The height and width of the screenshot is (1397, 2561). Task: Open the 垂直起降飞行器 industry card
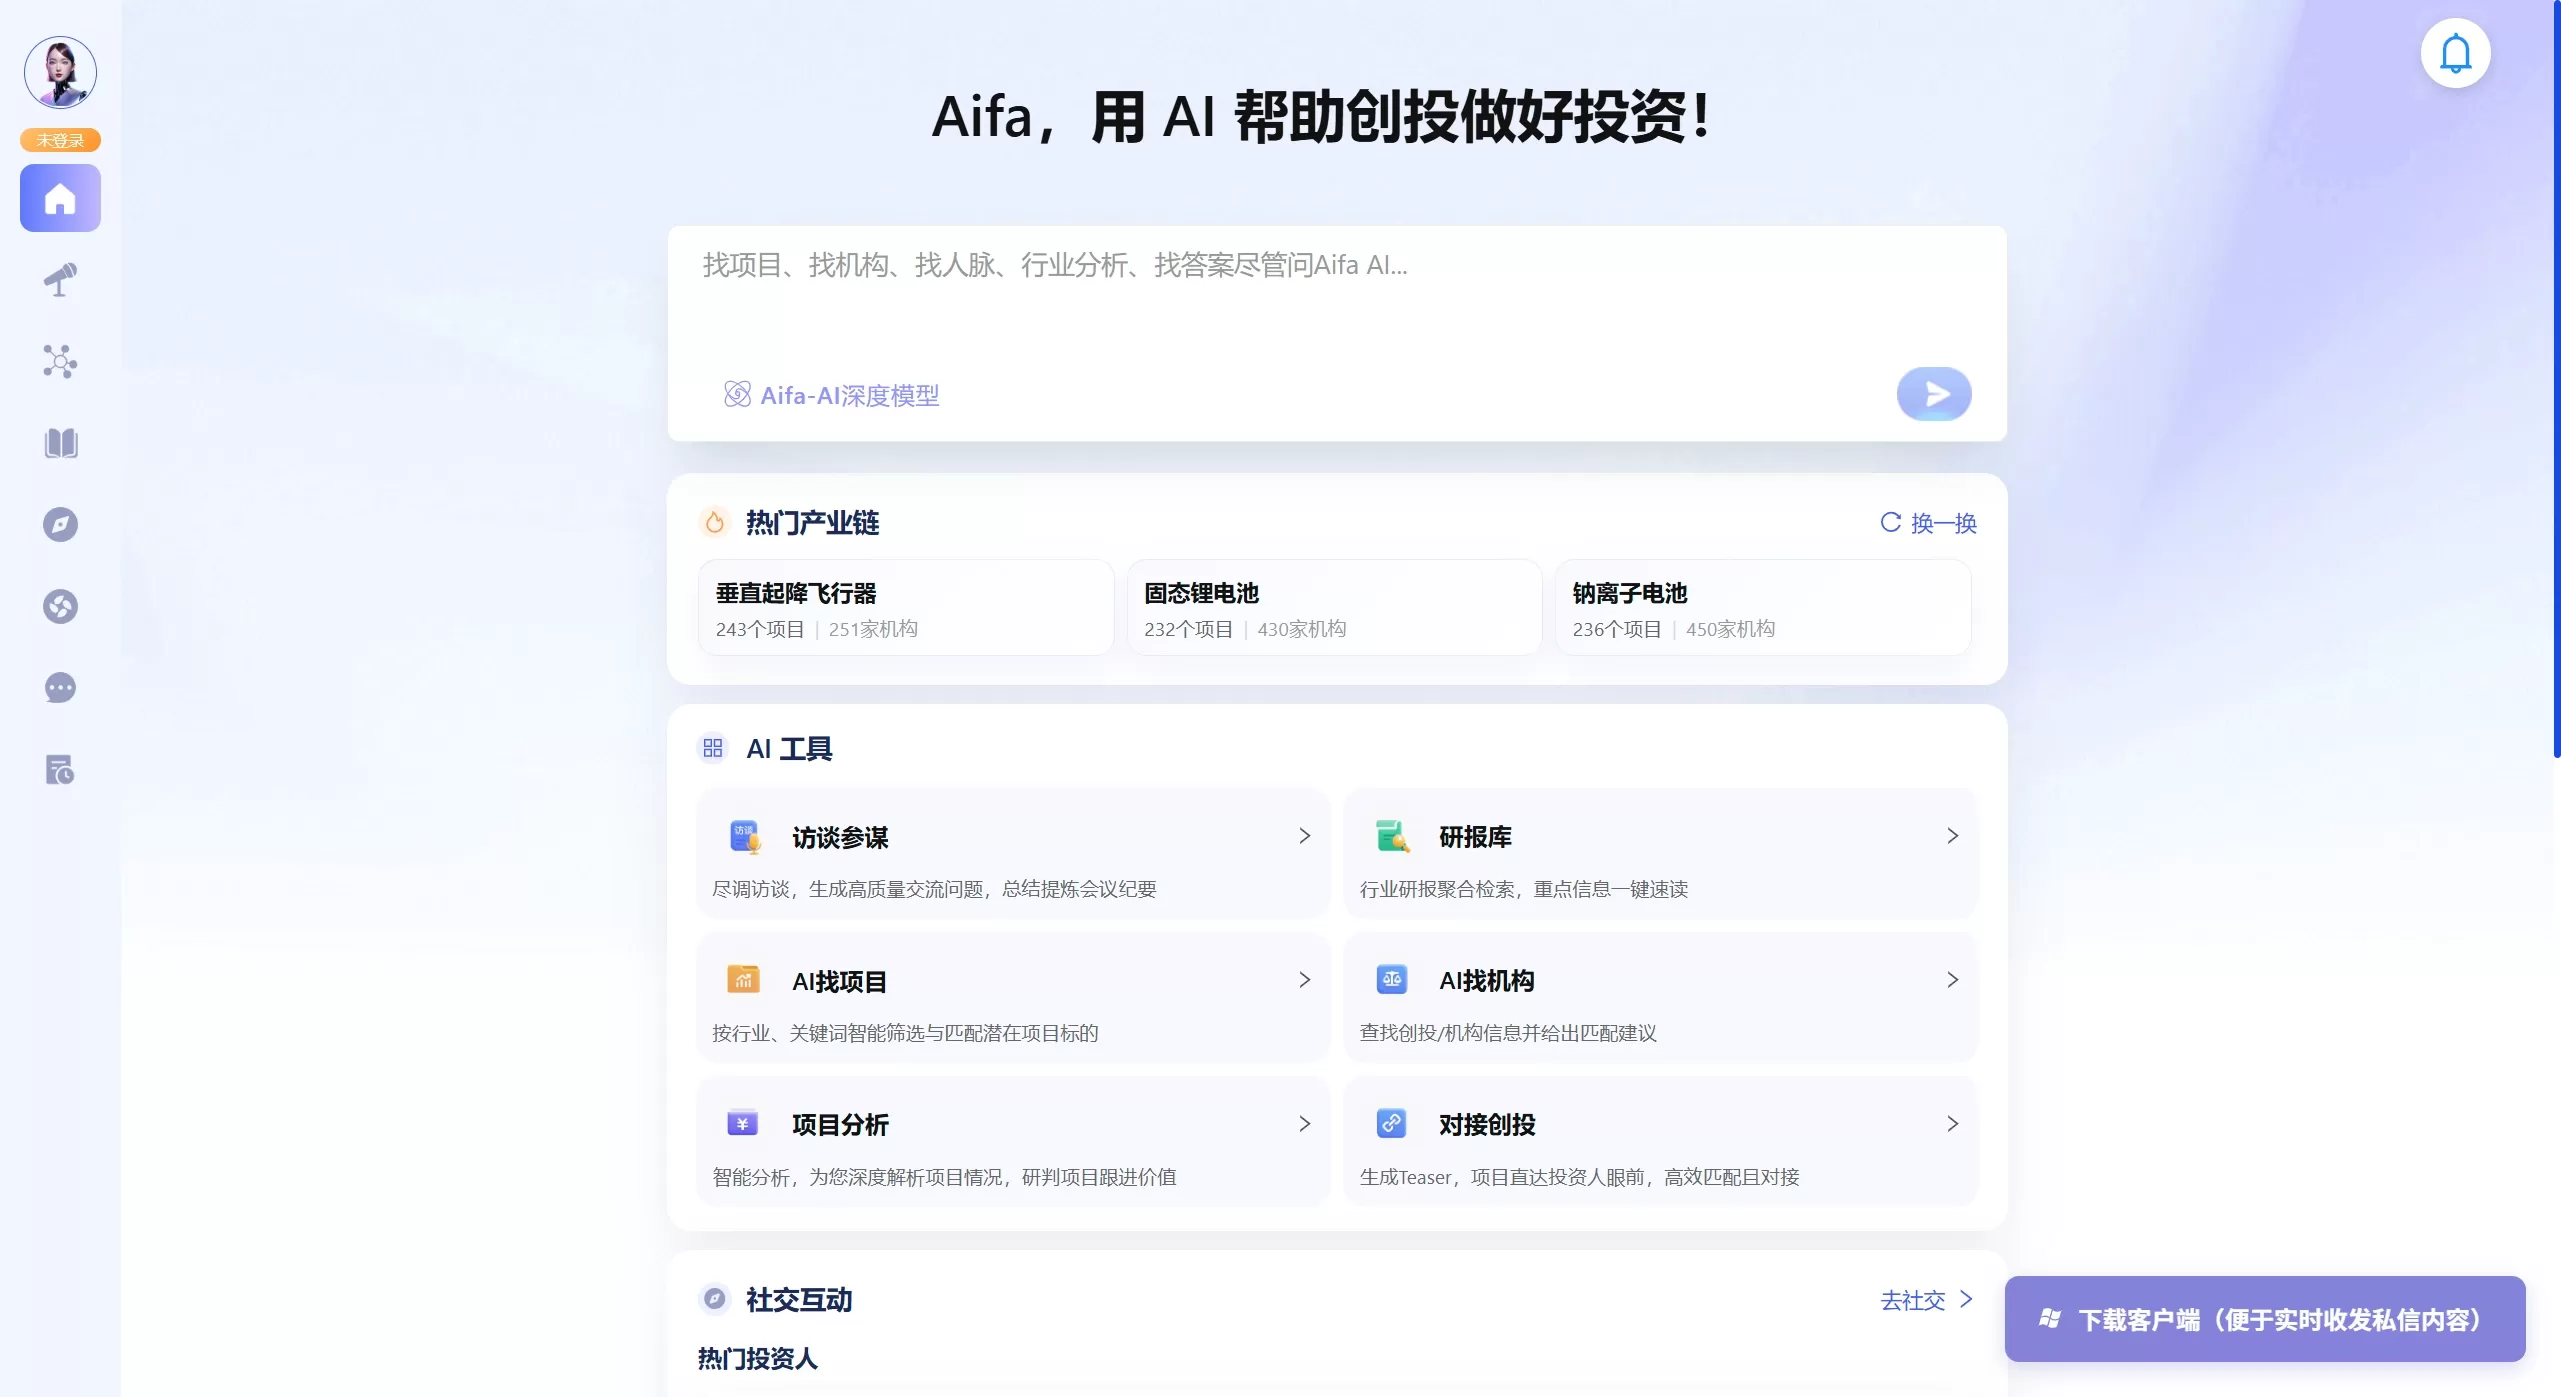[x=905, y=608]
